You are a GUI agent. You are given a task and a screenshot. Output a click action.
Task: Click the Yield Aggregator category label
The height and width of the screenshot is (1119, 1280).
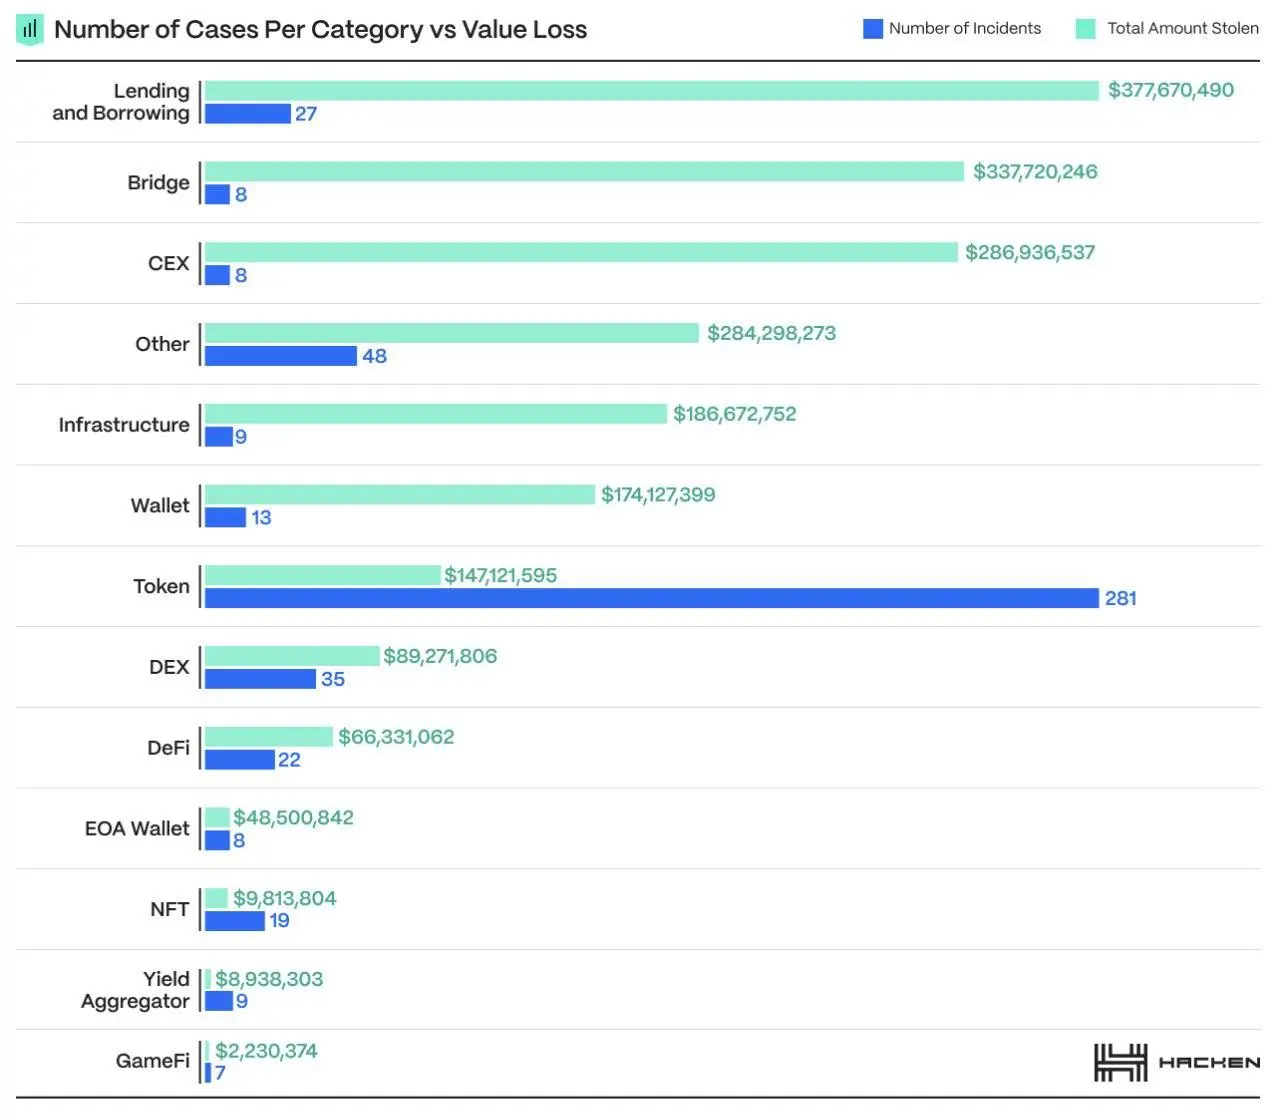pos(136,990)
